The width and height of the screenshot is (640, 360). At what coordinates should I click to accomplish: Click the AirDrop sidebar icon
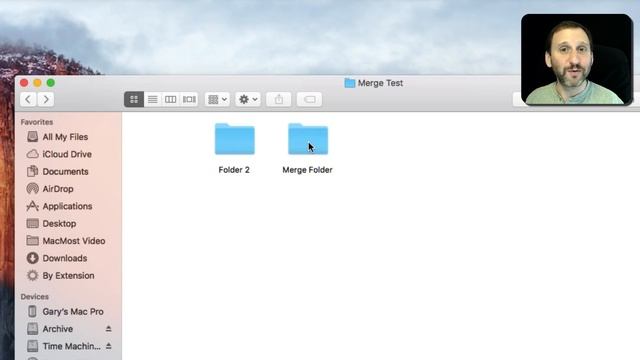pyautogui.click(x=33, y=189)
